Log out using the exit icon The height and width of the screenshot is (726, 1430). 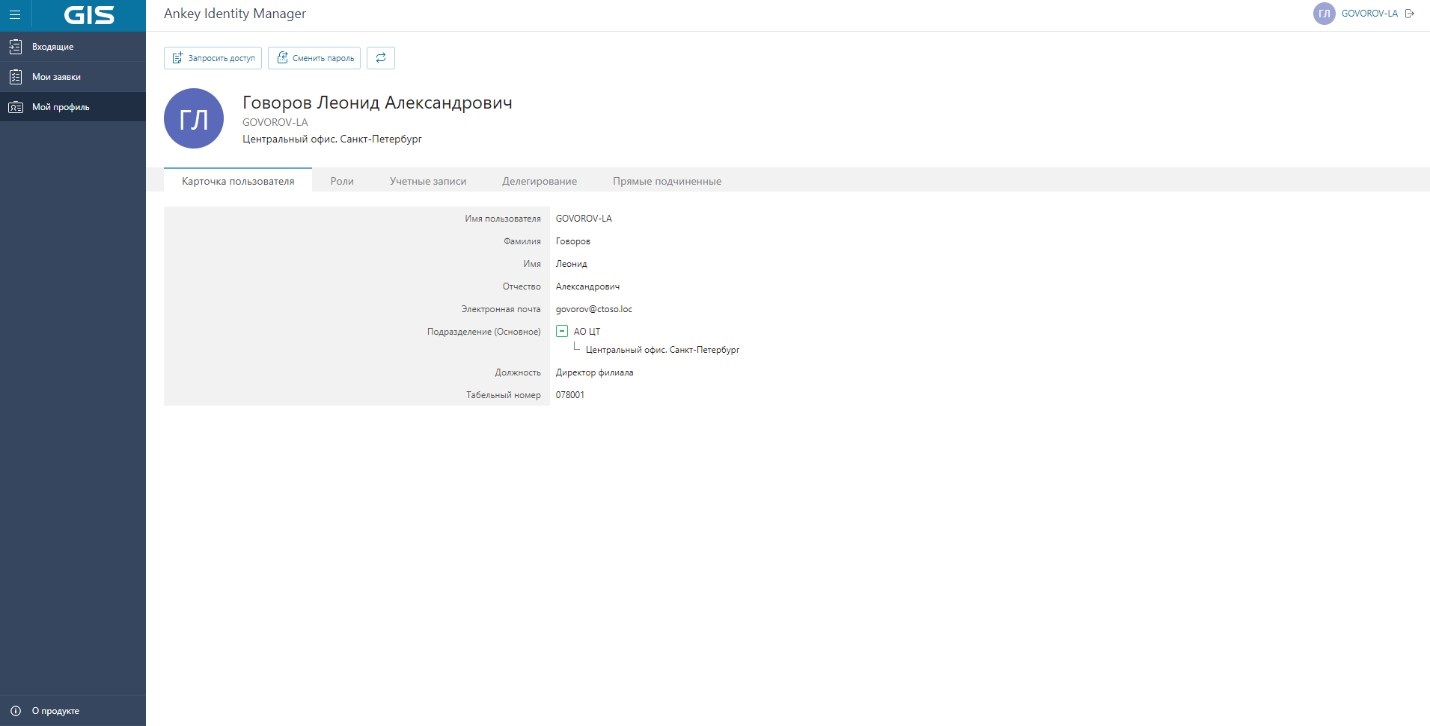(x=1410, y=14)
